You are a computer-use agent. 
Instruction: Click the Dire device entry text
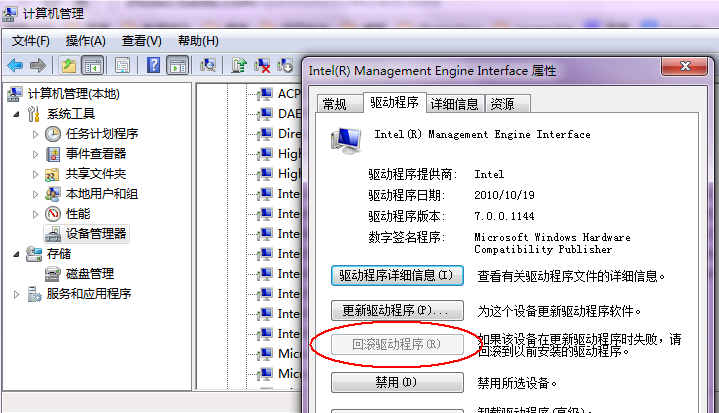289,134
